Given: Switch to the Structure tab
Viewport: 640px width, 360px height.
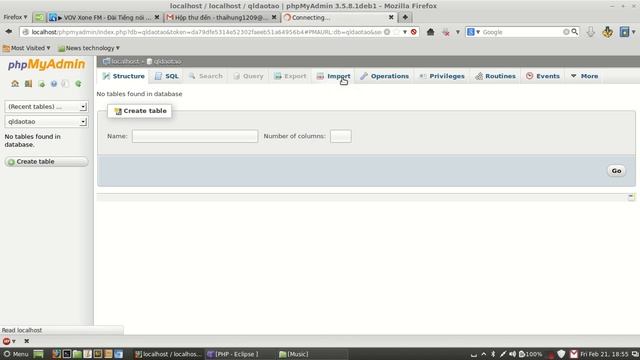Looking at the screenshot, I should point(124,76).
